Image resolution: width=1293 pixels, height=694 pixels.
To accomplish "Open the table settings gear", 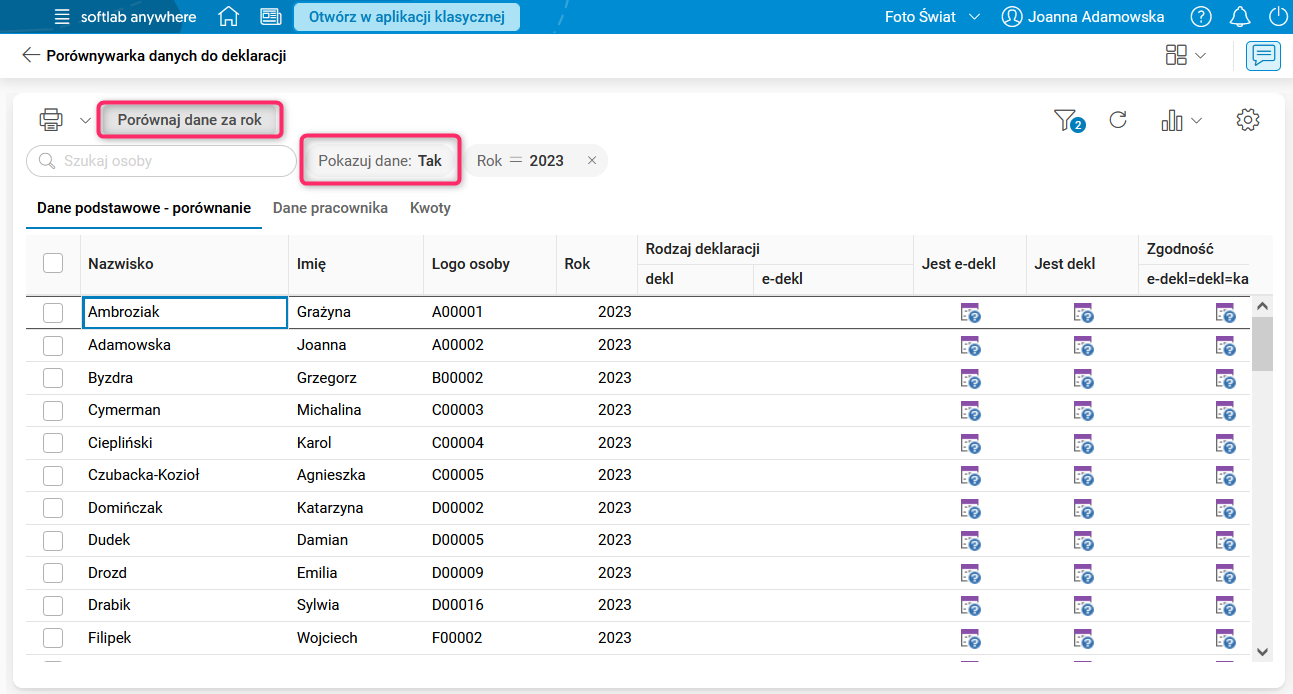I will click(x=1247, y=120).
